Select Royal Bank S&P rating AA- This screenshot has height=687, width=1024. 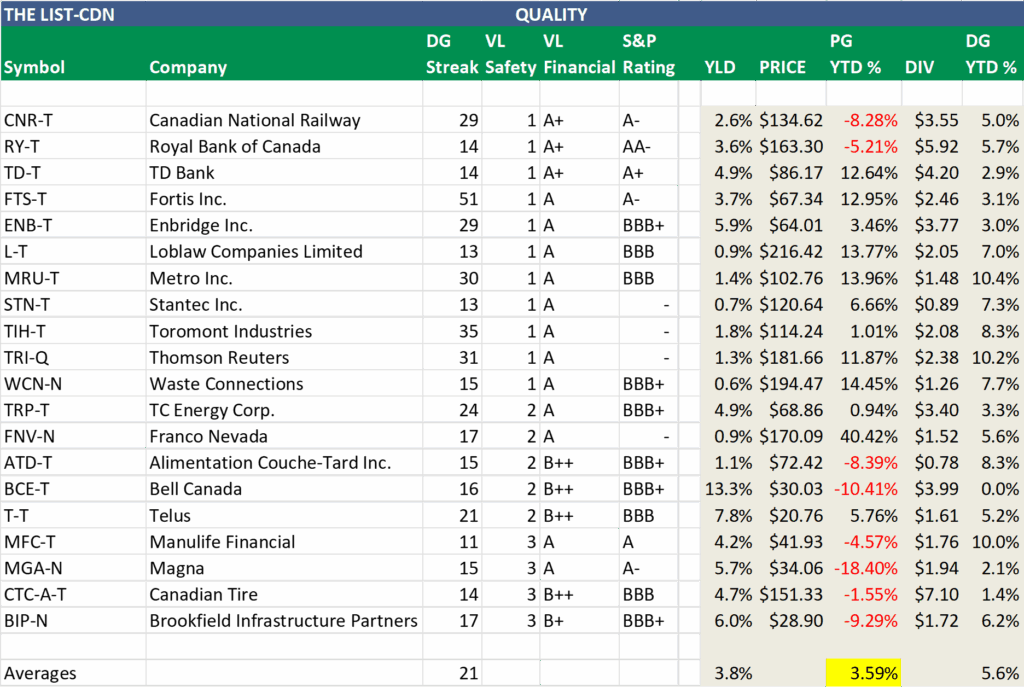[648, 146]
